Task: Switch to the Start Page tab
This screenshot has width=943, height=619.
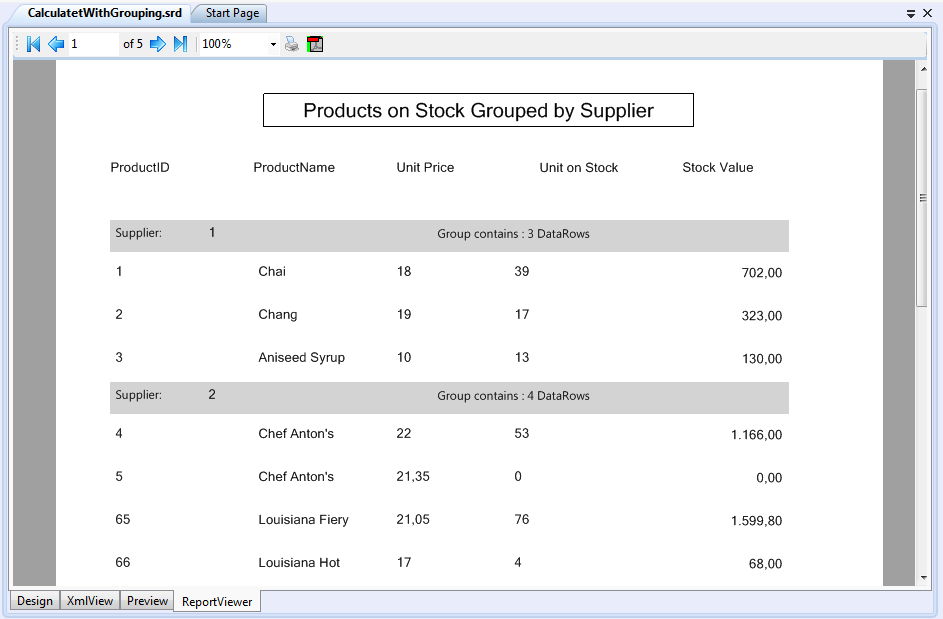Action: point(232,13)
